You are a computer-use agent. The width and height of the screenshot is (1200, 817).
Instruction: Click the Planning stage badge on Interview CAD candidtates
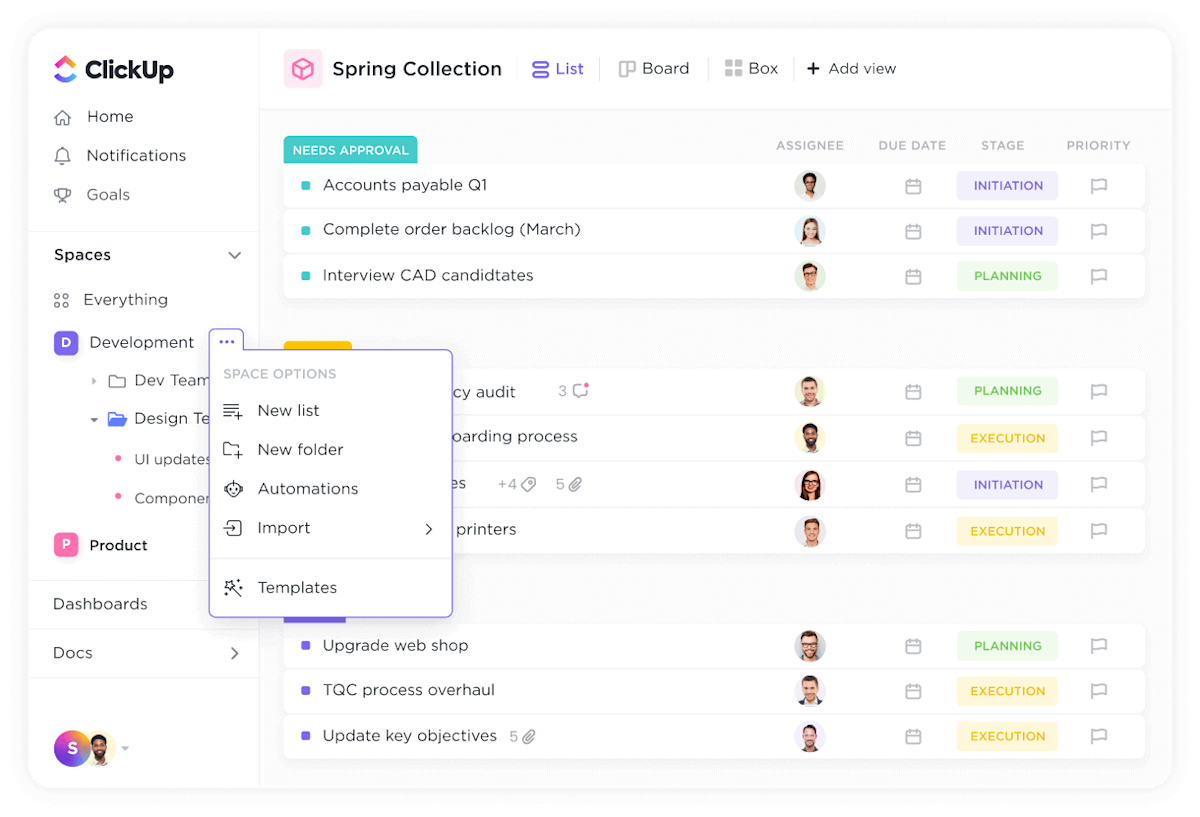pyautogui.click(x=1007, y=276)
